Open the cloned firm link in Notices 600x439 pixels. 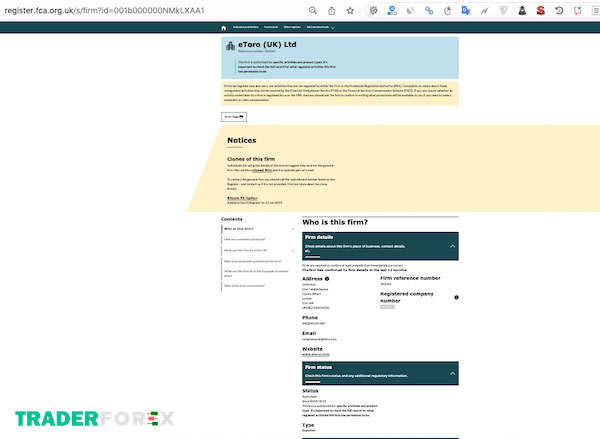click(x=262, y=170)
